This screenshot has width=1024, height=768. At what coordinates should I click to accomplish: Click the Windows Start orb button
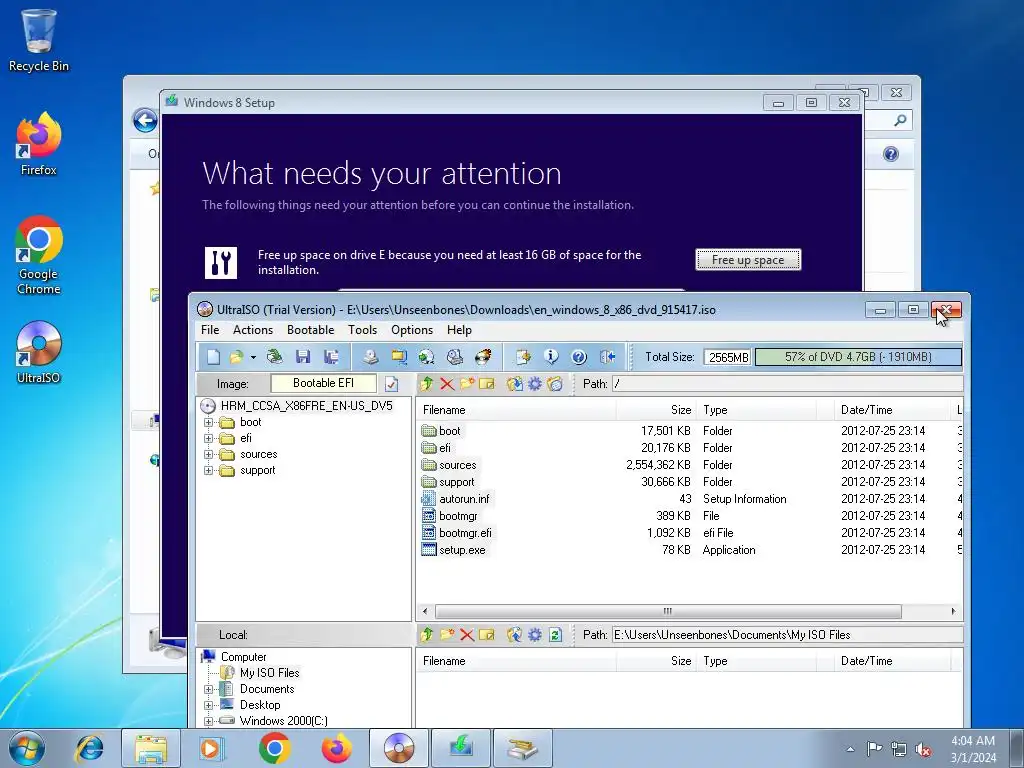[x=27, y=748]
